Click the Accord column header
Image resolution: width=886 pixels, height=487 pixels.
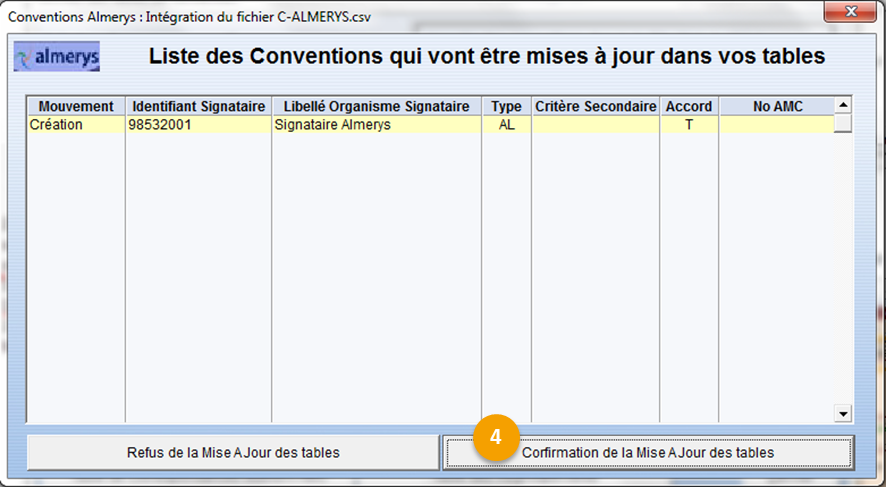point(689,106)
